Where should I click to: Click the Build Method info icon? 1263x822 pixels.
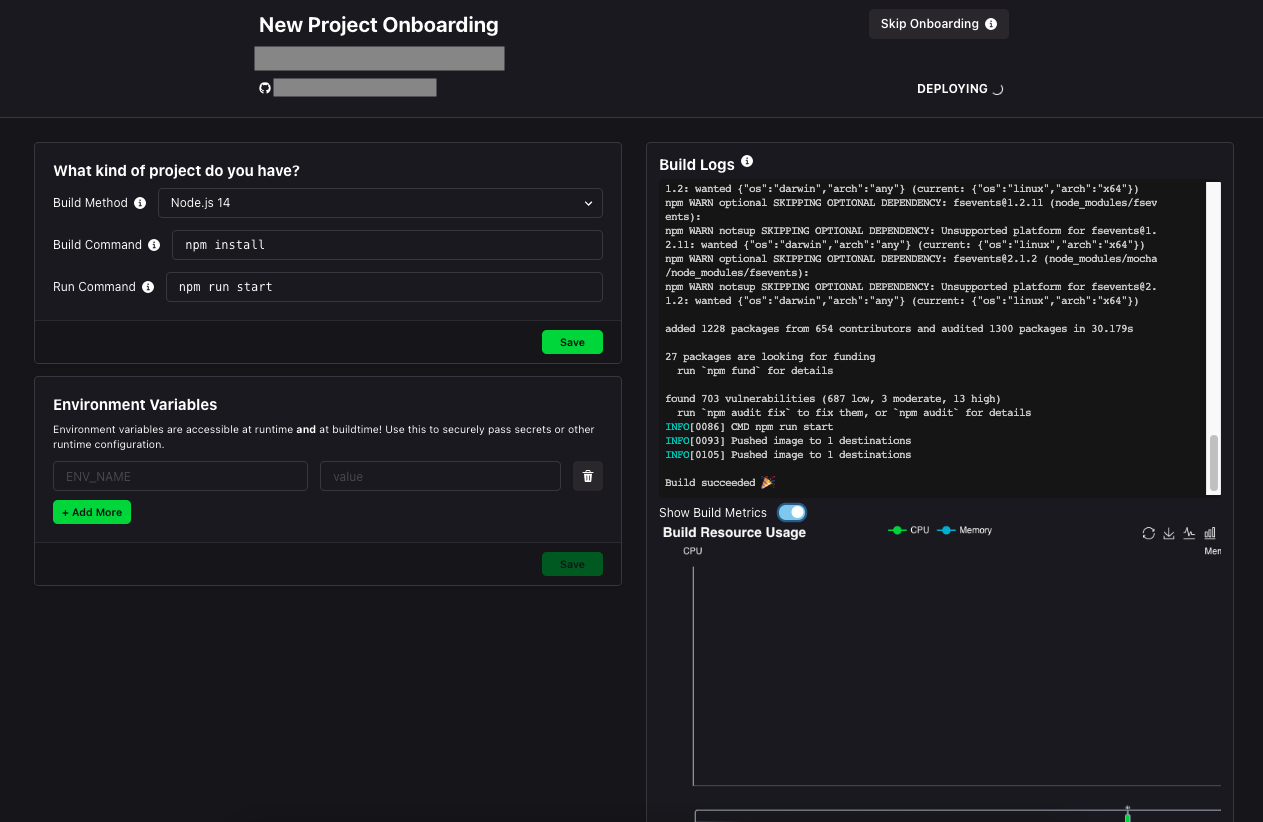point(139,203)
